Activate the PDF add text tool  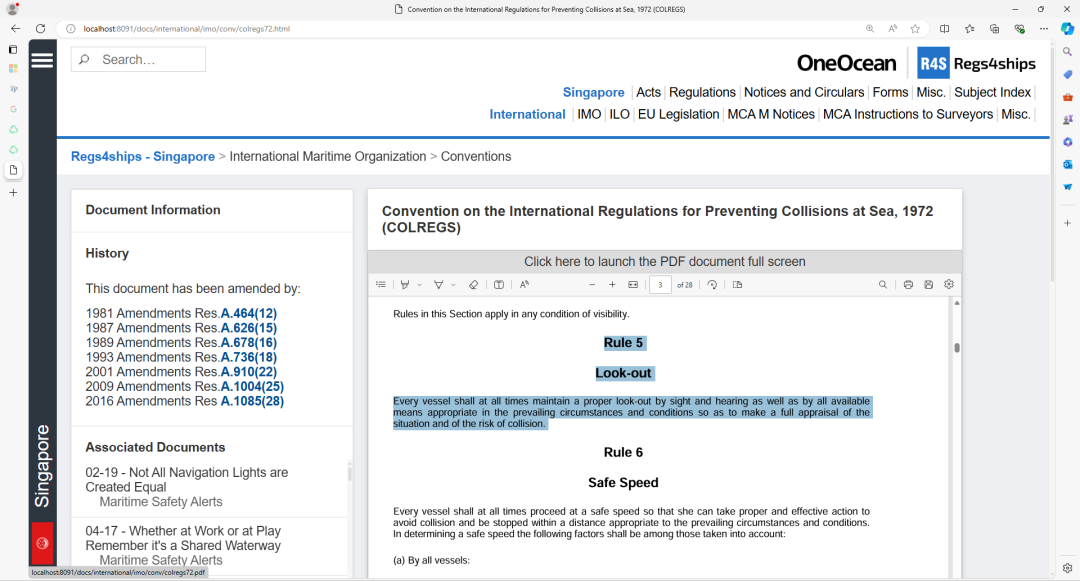coord(499,284)
